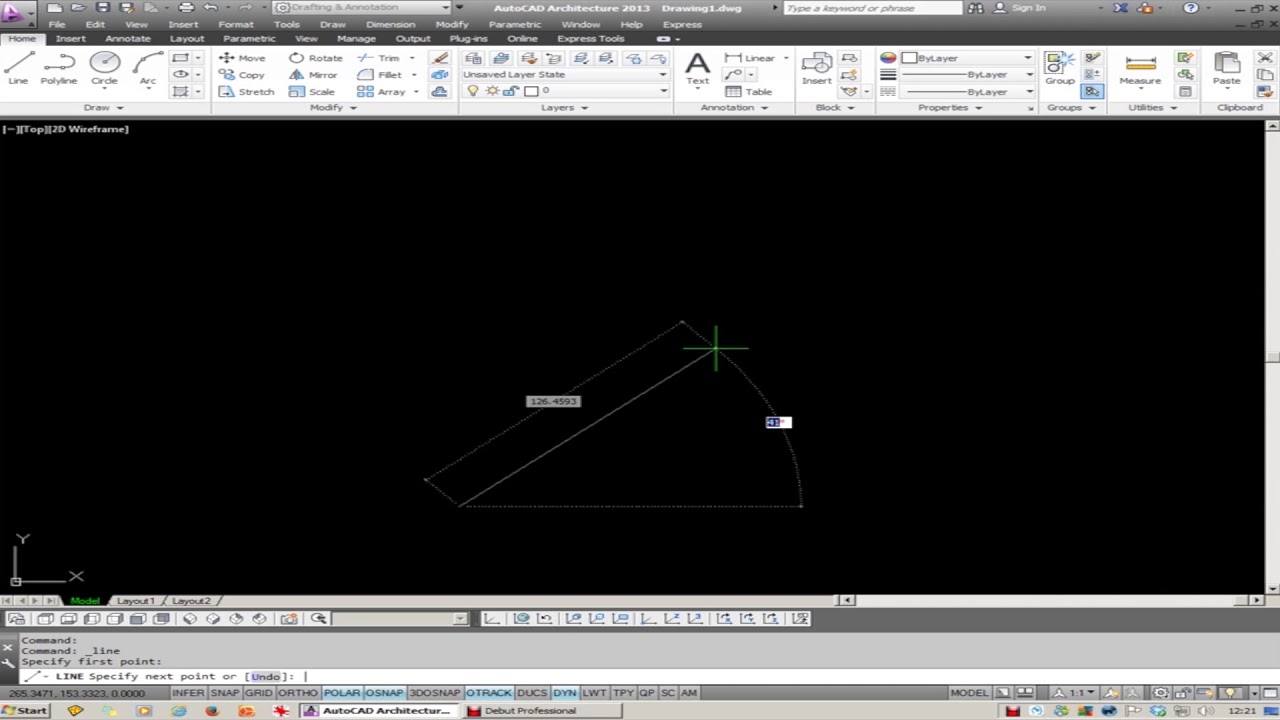Toggle LWT lineweight display
Image resolution: width=1280 pixels, height=720 pixels.
tap(594, 692)
